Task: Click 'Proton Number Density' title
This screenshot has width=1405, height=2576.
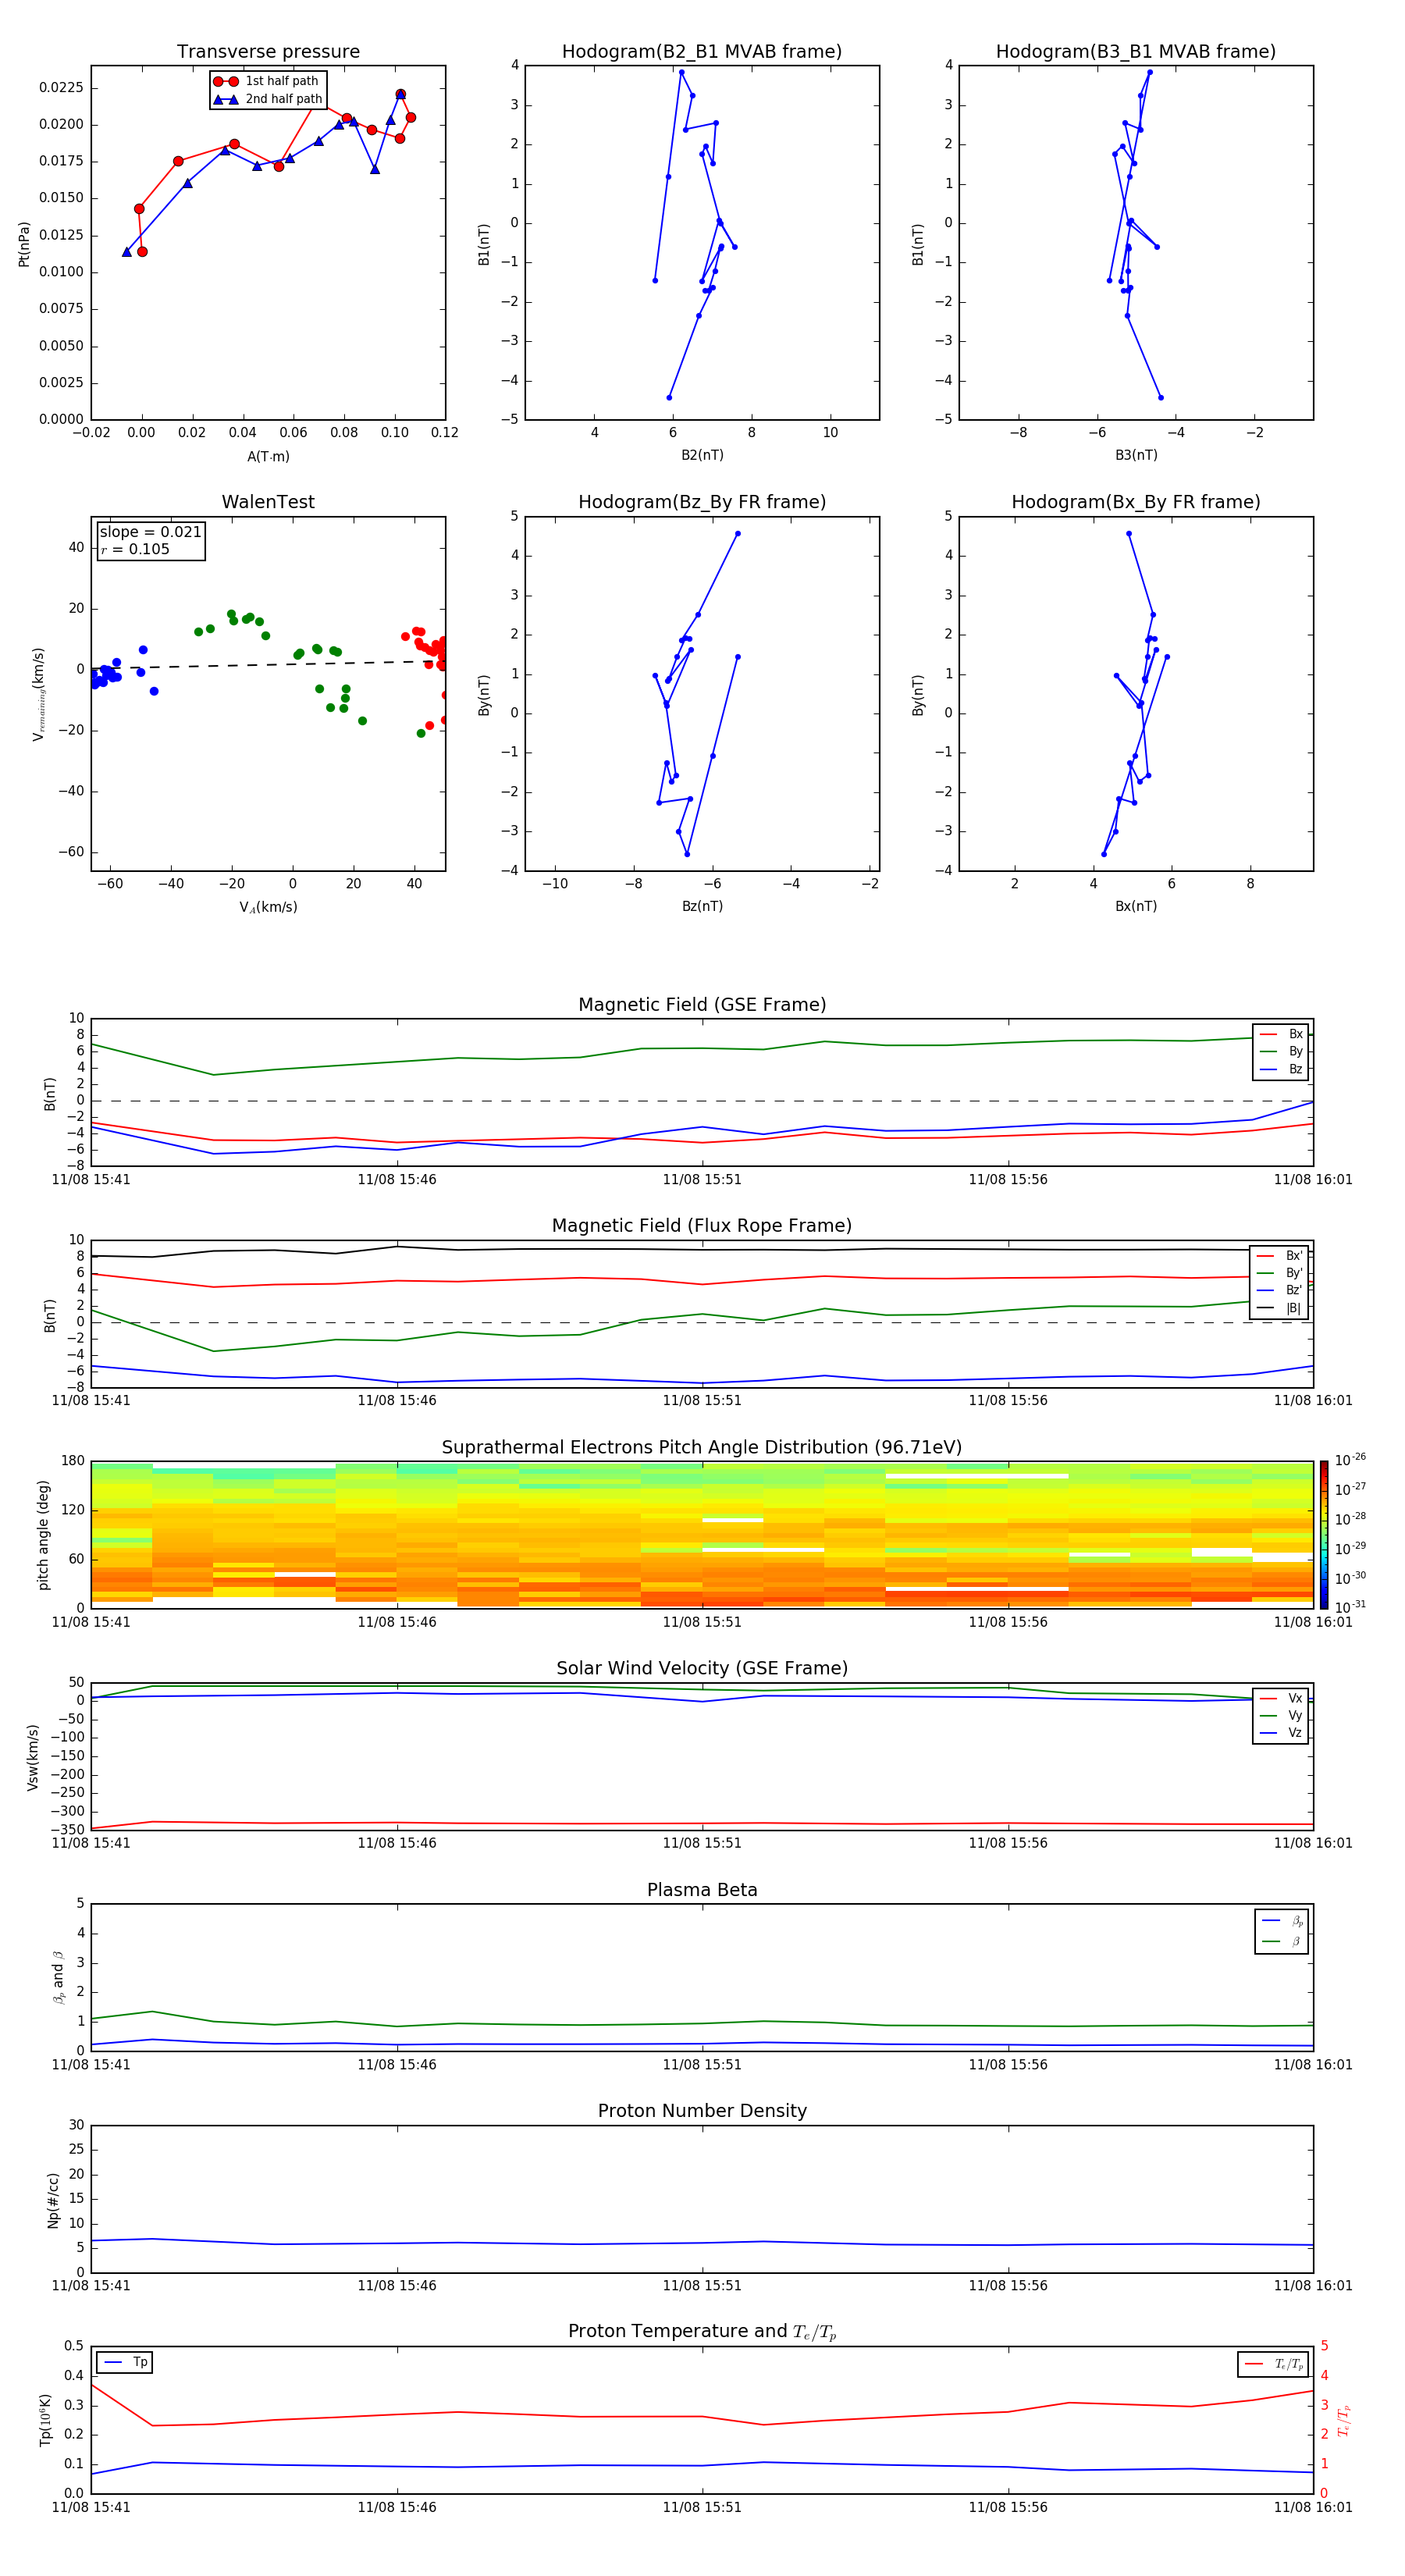Action: tap(702, 2111)
